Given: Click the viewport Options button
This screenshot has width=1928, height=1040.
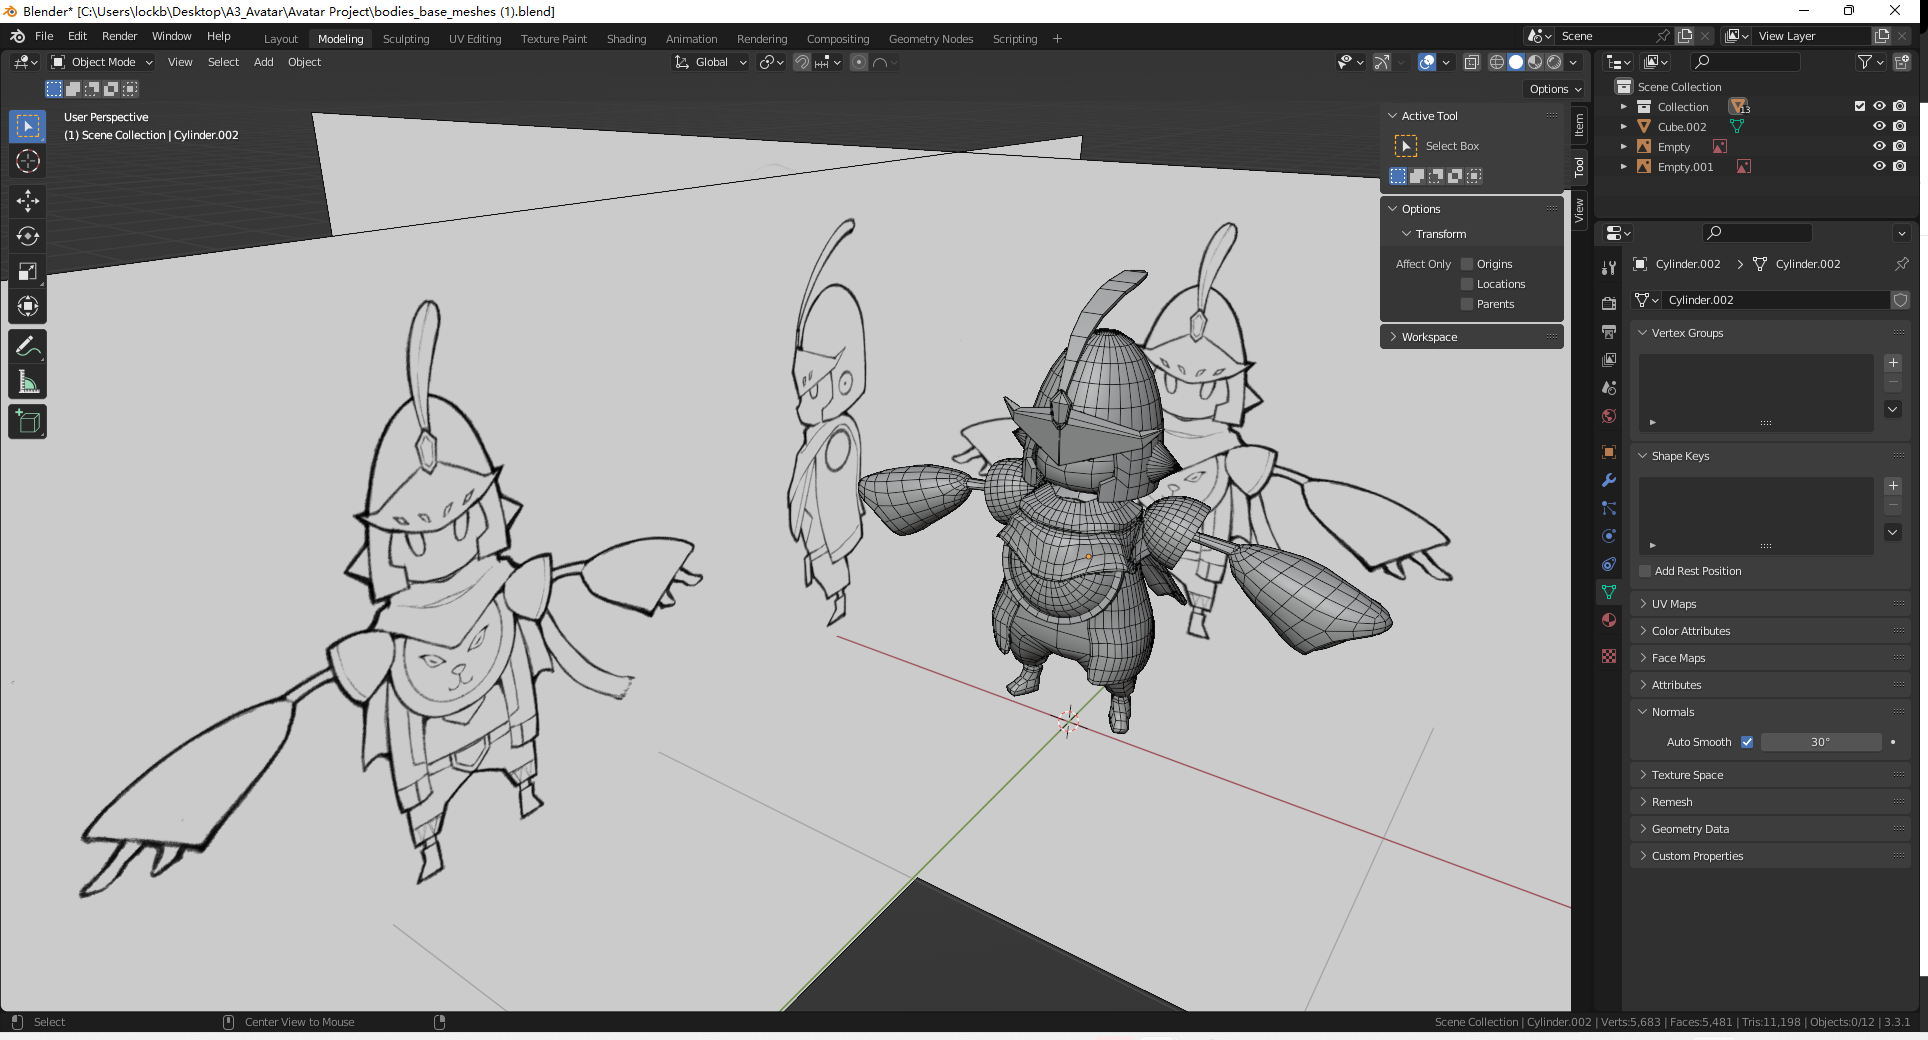Looking at the screenshot, I should point(1555,89).
